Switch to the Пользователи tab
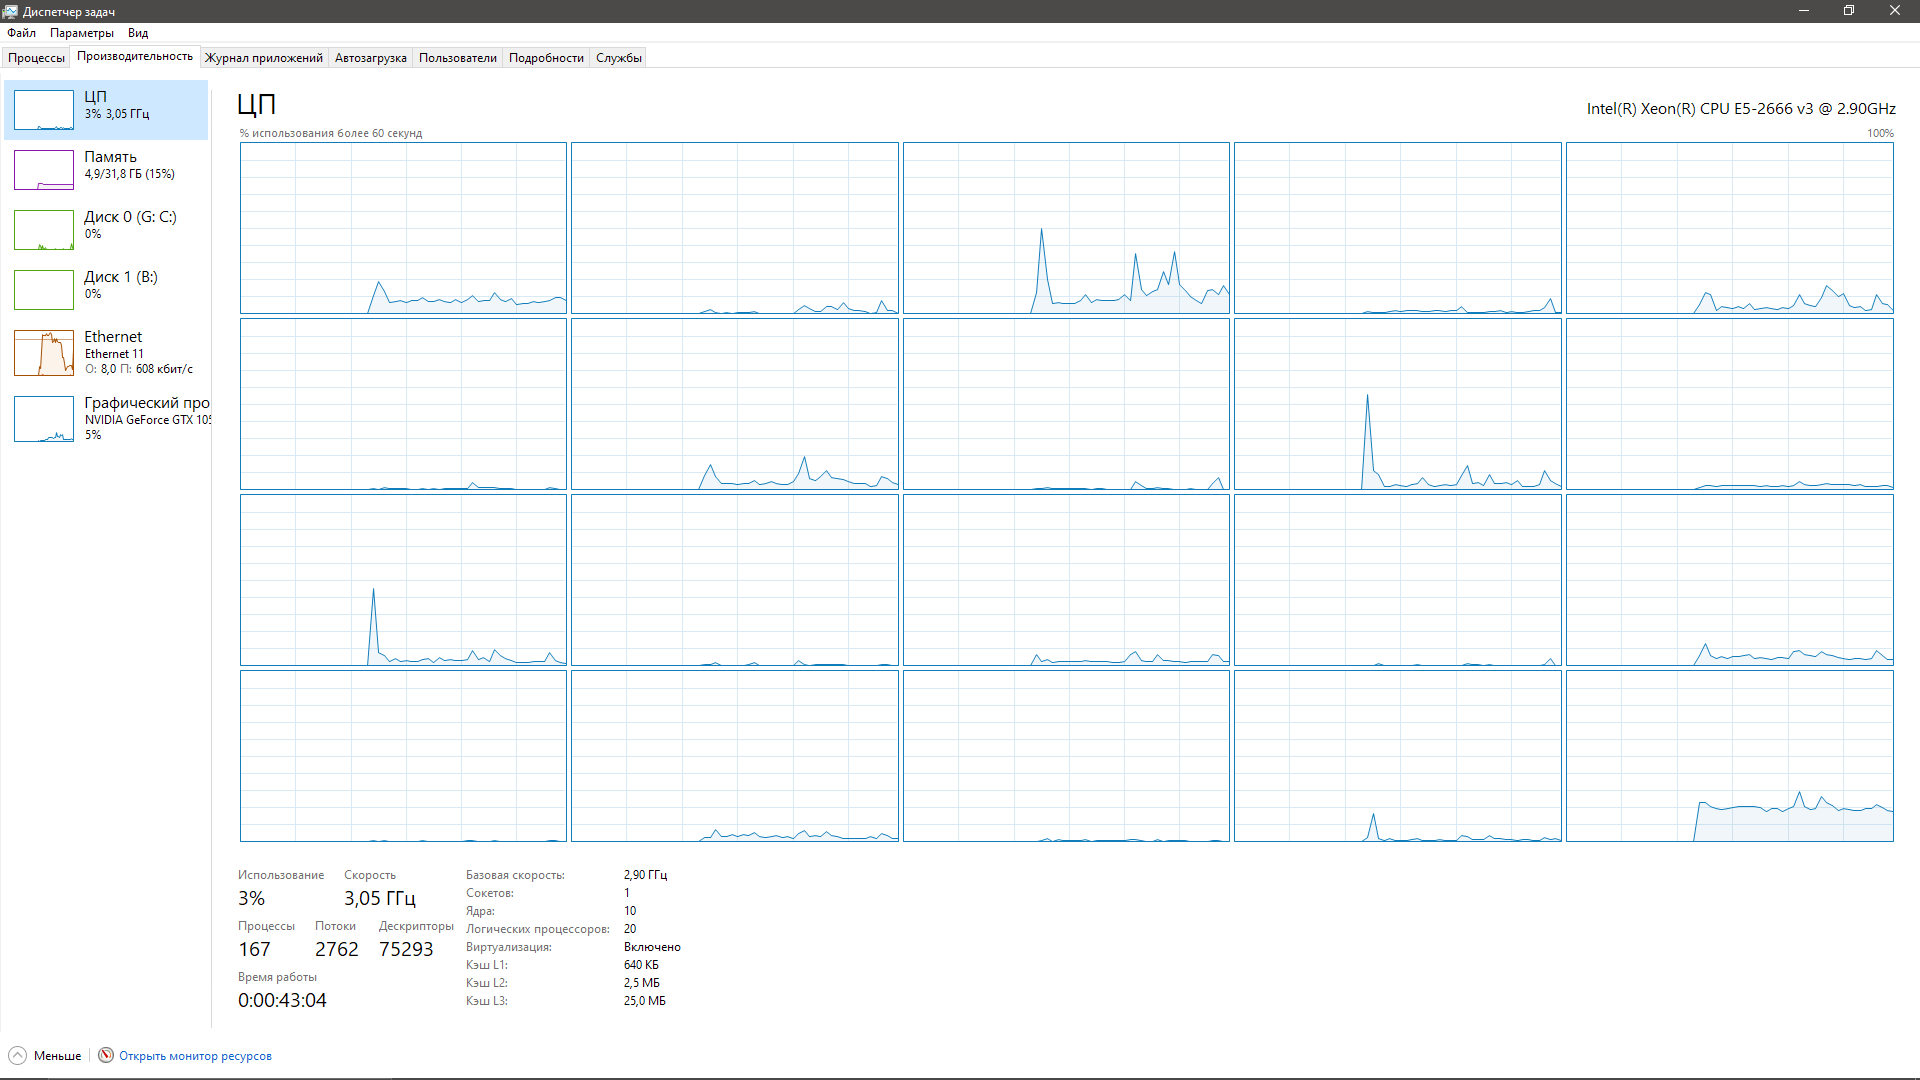This screenshot has height=1080, width=1920. pyautogui.click(x=458, y=58)
